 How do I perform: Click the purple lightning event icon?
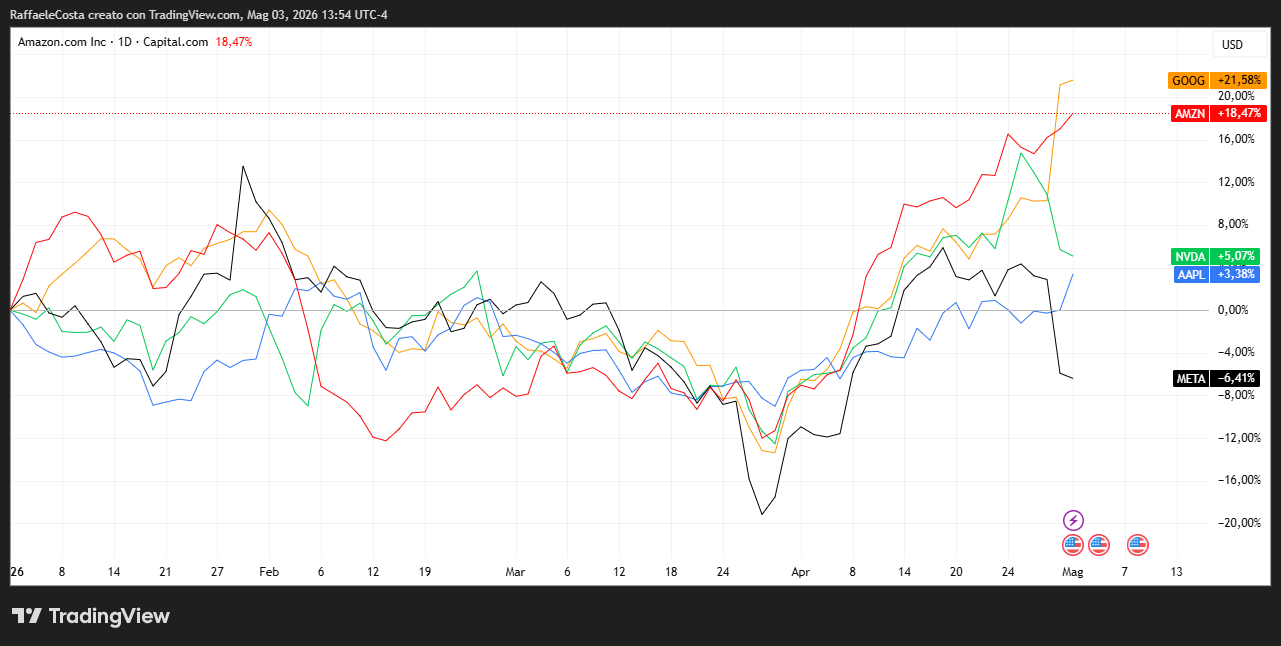[1072, 520]
